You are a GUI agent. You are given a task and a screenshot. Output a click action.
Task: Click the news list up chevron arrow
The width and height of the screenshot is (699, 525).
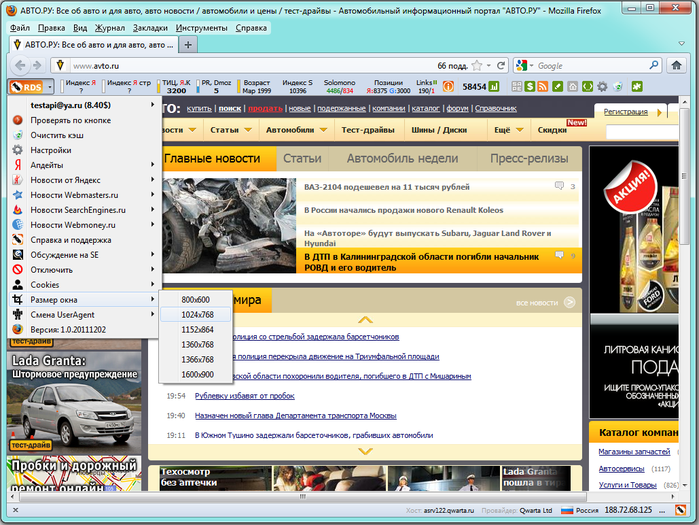365,320
